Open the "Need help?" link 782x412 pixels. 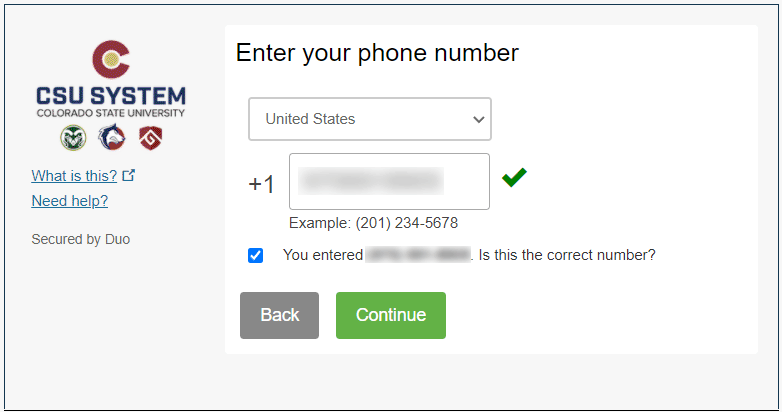coord(70,201)
